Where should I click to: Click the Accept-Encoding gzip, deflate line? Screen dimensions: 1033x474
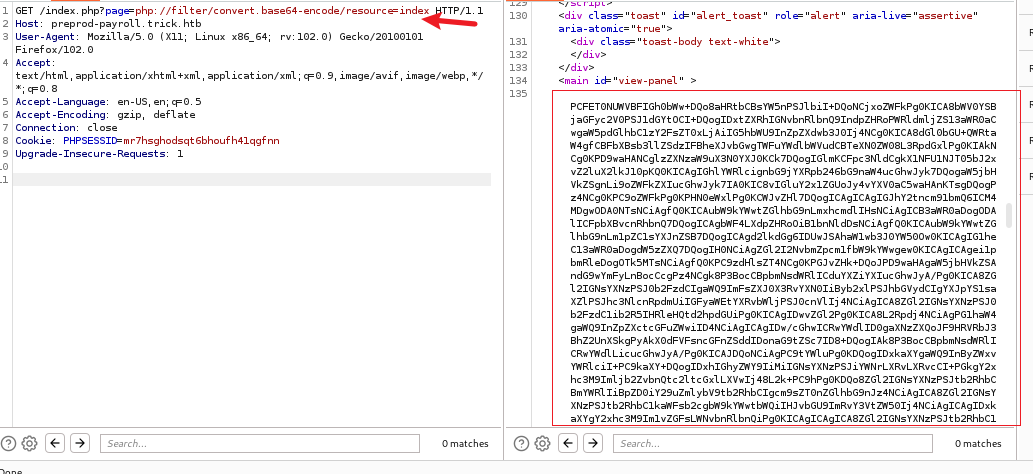click(x=105, y=115)
